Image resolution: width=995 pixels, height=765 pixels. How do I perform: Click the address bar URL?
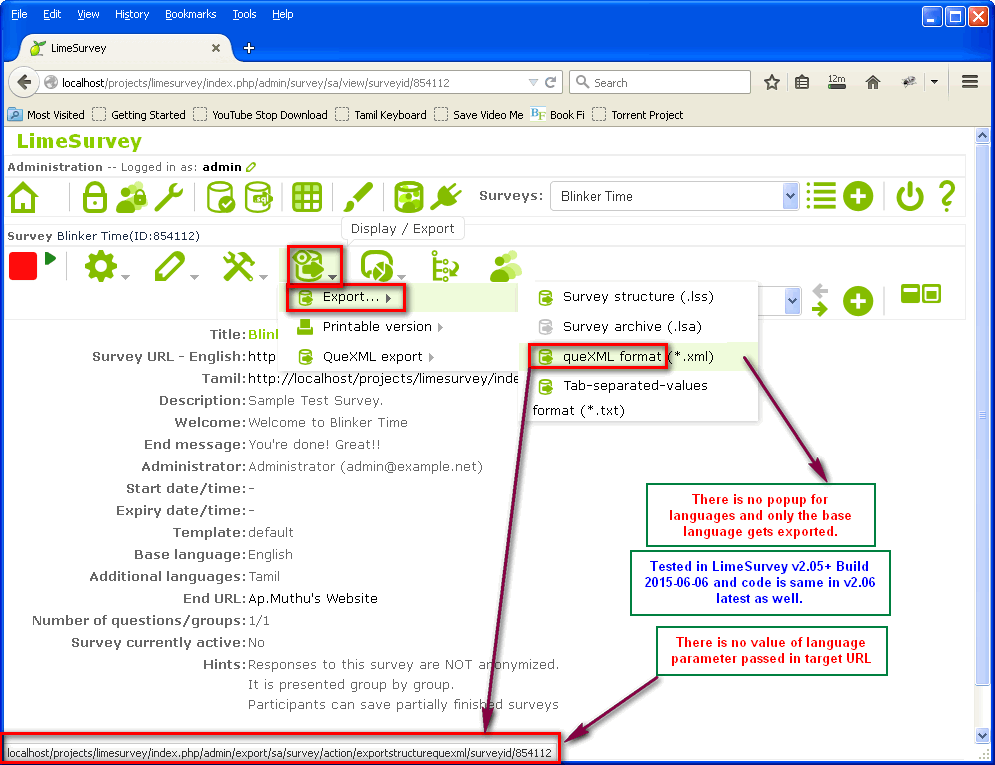point(256,82)
